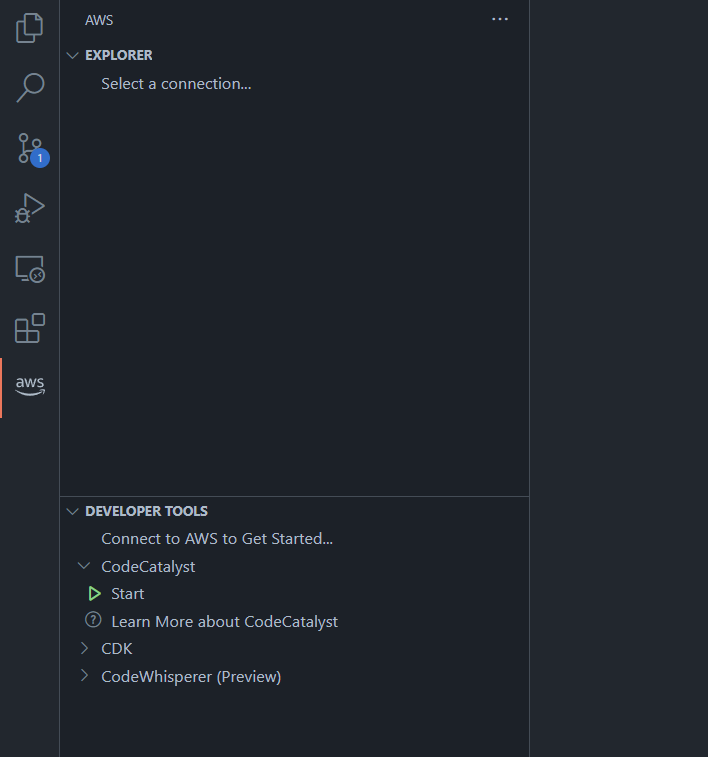The width and height of the screenshot is (708, 757).
Task: Collapse the CodeCatalyst tree node
Action: tap(84, 566)
